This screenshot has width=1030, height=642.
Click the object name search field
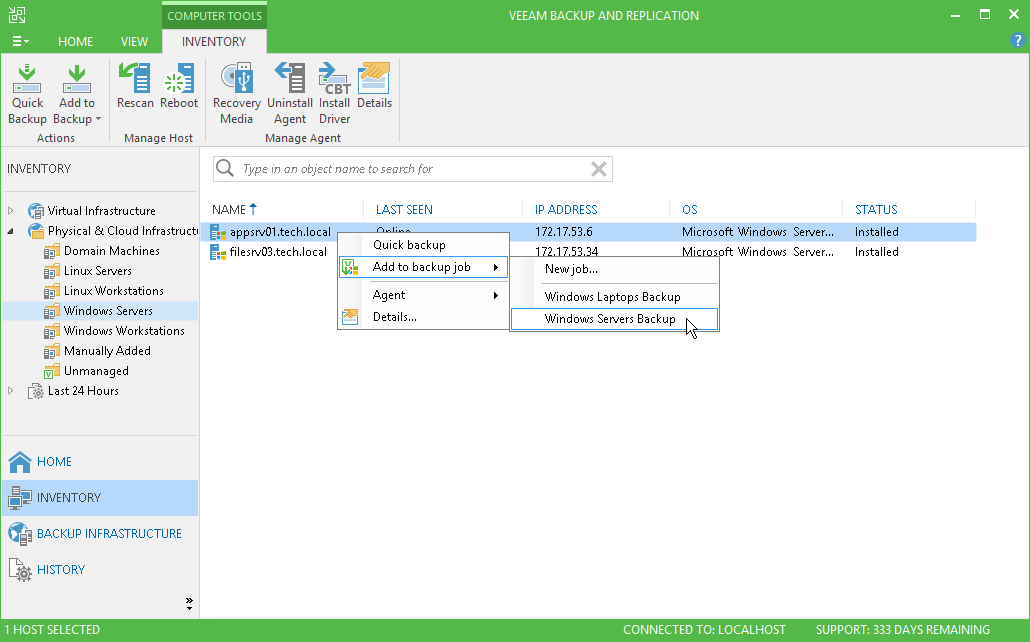(x=414, y=169)
